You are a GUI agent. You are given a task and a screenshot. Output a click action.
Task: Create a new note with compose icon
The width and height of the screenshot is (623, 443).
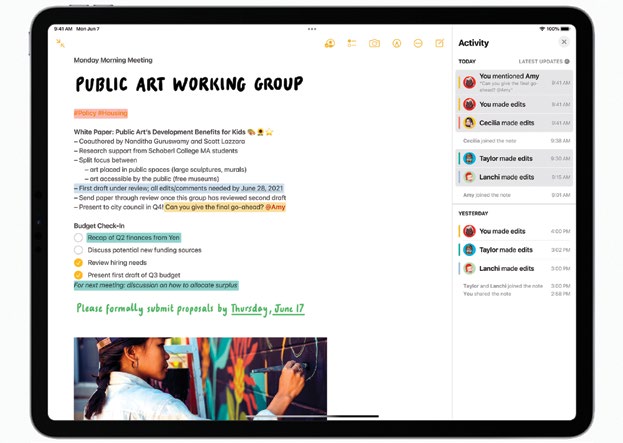tap(439, 43)
